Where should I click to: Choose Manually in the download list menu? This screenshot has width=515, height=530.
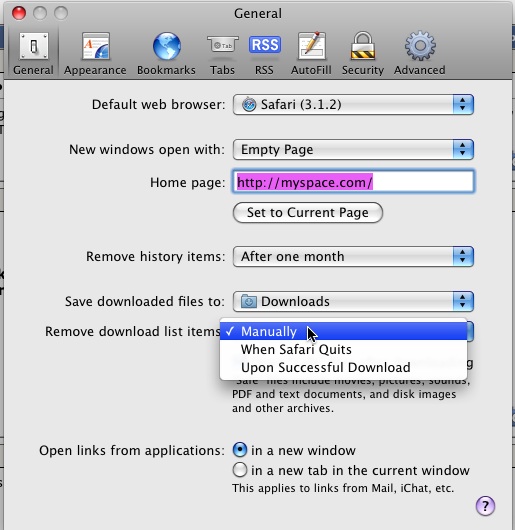tap(343, 331)
